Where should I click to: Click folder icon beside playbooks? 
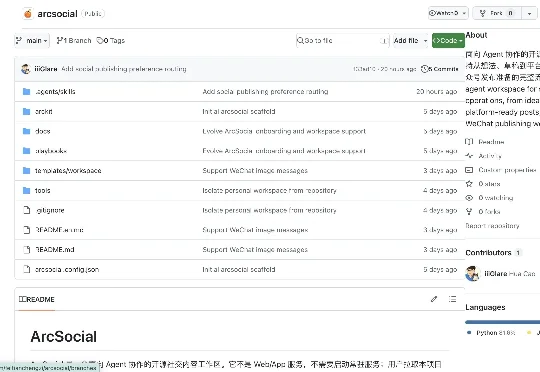click(x=27, y=151)
